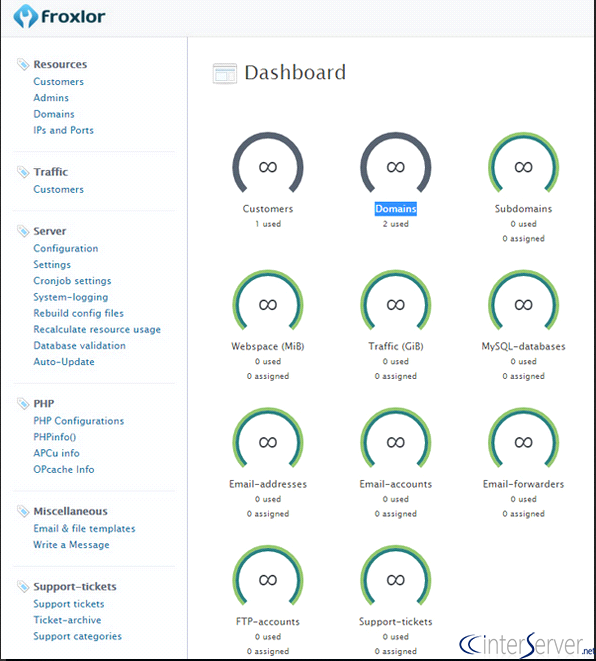Click the Support-tickets sidebar heading

pos(75,586)
